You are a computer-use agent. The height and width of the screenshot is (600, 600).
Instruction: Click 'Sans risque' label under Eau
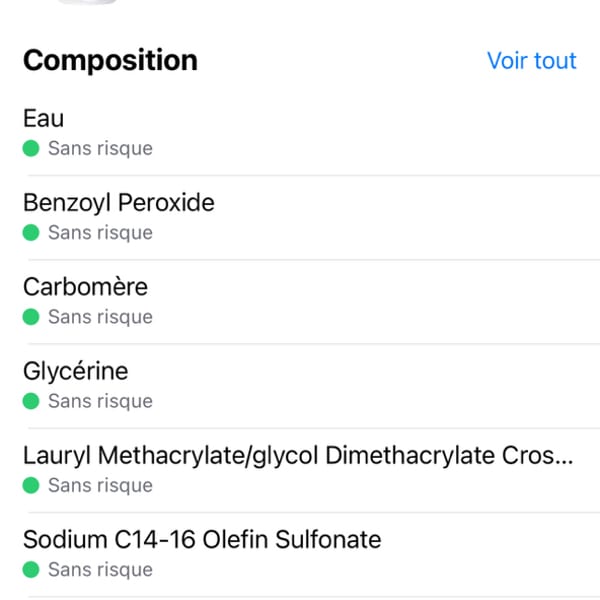click(x=100, y=148)
